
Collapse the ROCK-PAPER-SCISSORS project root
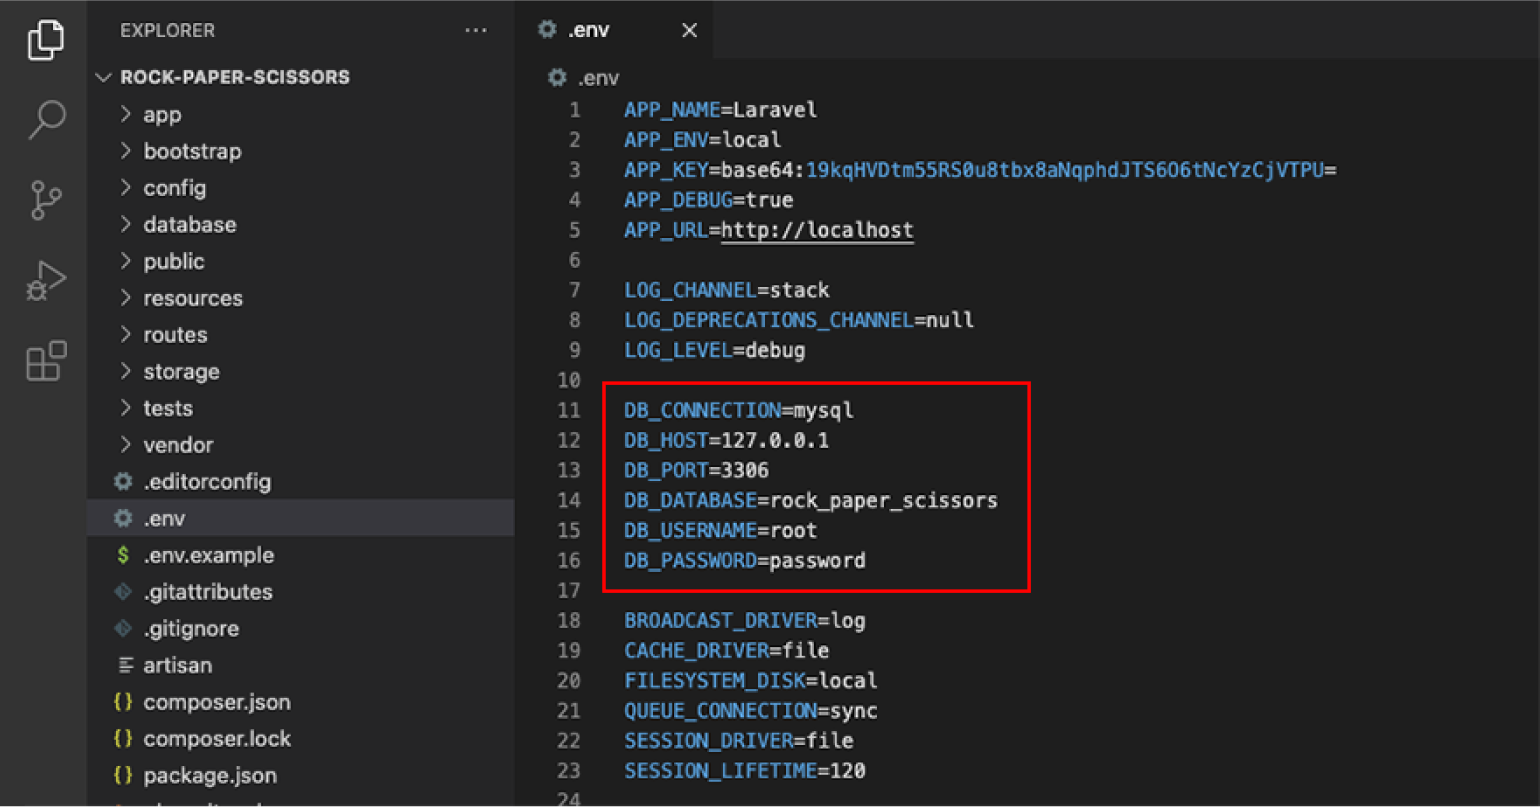click(301, 77)
